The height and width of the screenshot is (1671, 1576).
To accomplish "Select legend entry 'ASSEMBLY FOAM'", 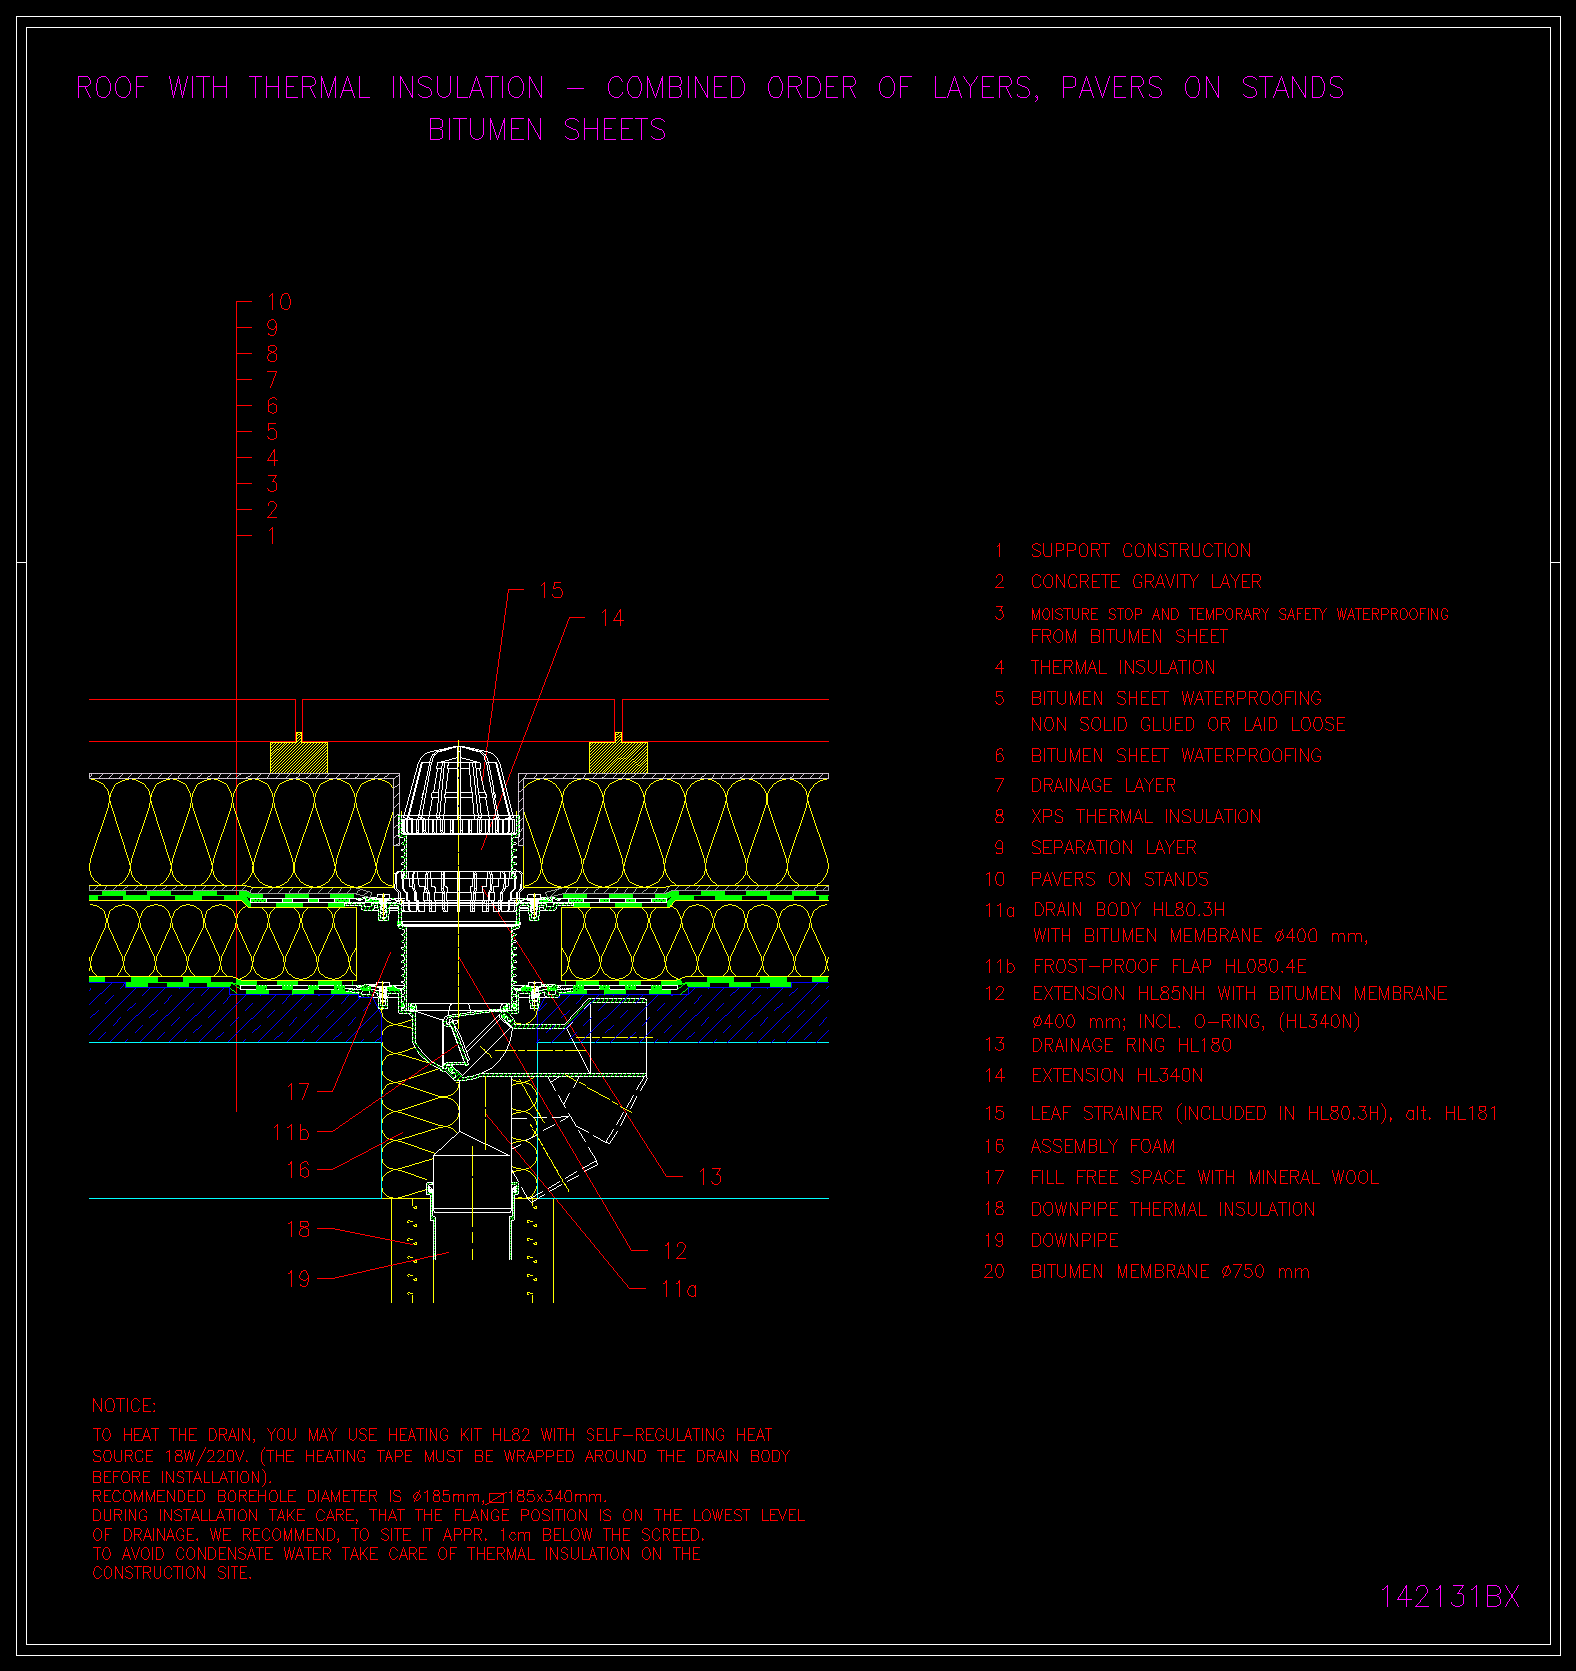I will tap(1103, 1147).
